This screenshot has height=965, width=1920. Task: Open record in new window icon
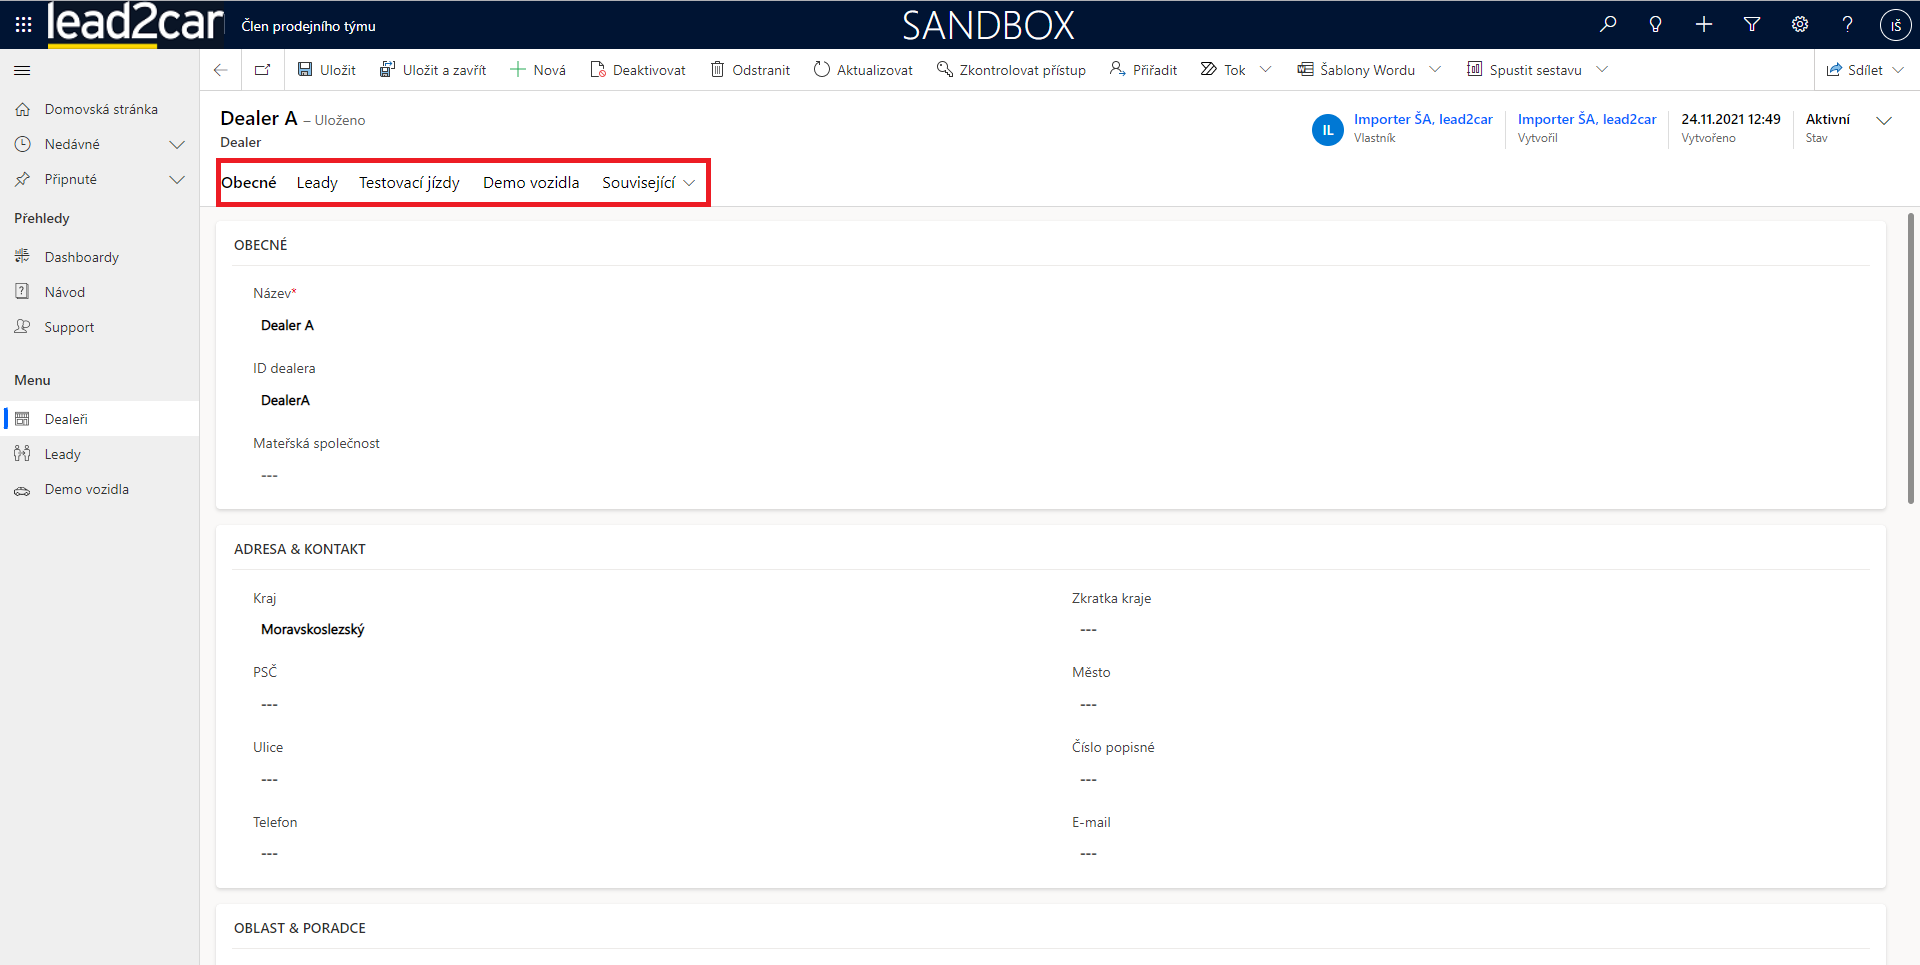point(262,70)
